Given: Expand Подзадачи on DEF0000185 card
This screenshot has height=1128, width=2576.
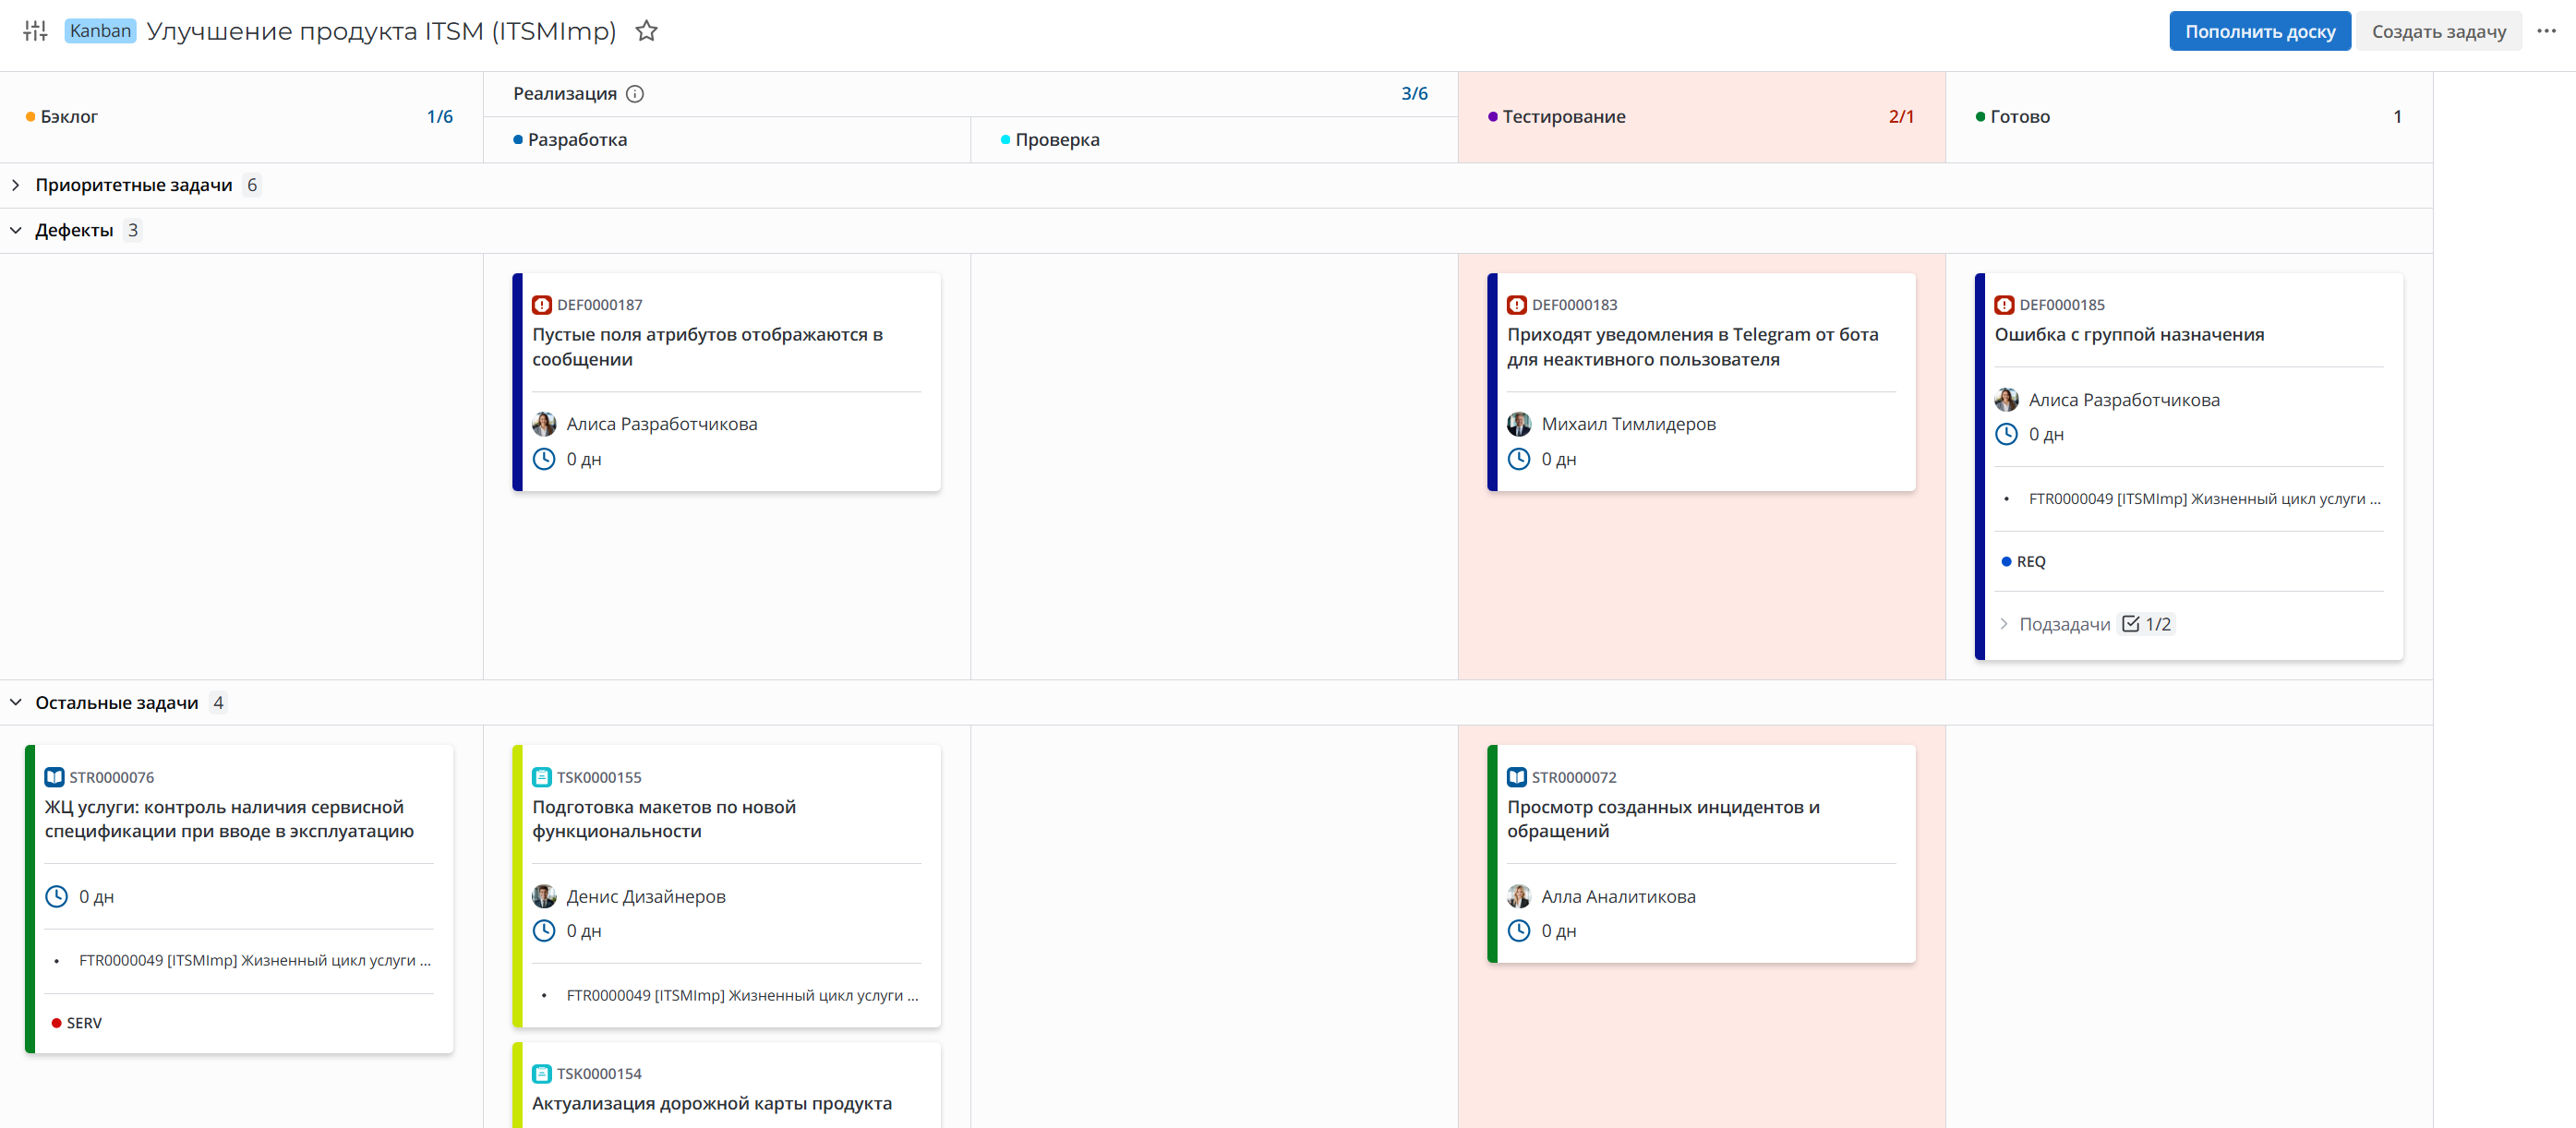Looking at the screenshot, I should click(2004, 624).
